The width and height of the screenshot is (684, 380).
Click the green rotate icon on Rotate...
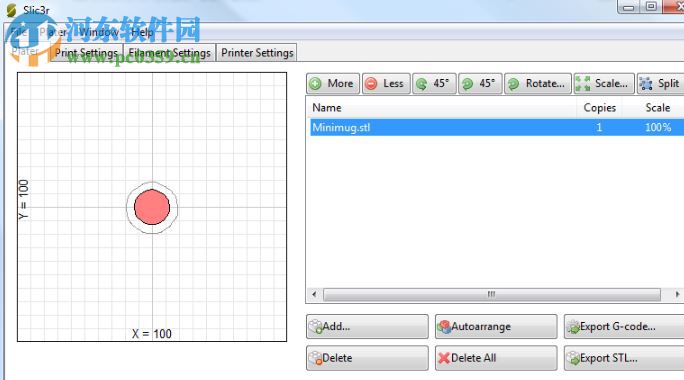513,83
